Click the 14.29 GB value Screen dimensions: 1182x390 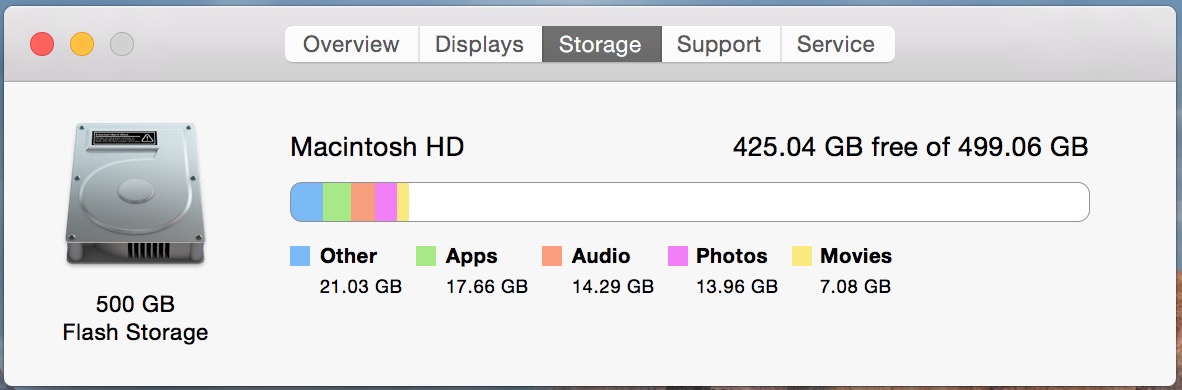pos(613,287)
